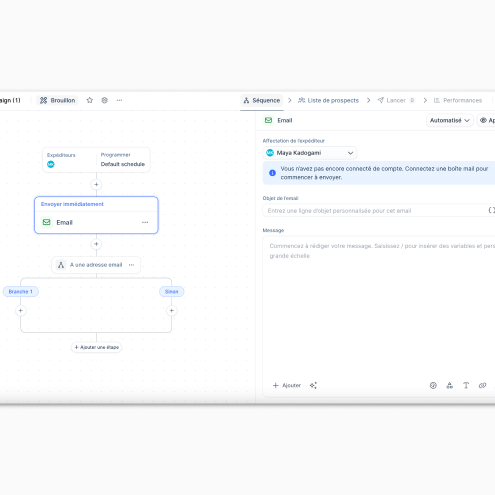
Task: Select the A une adresse email condition
Action: pos(96,265)
